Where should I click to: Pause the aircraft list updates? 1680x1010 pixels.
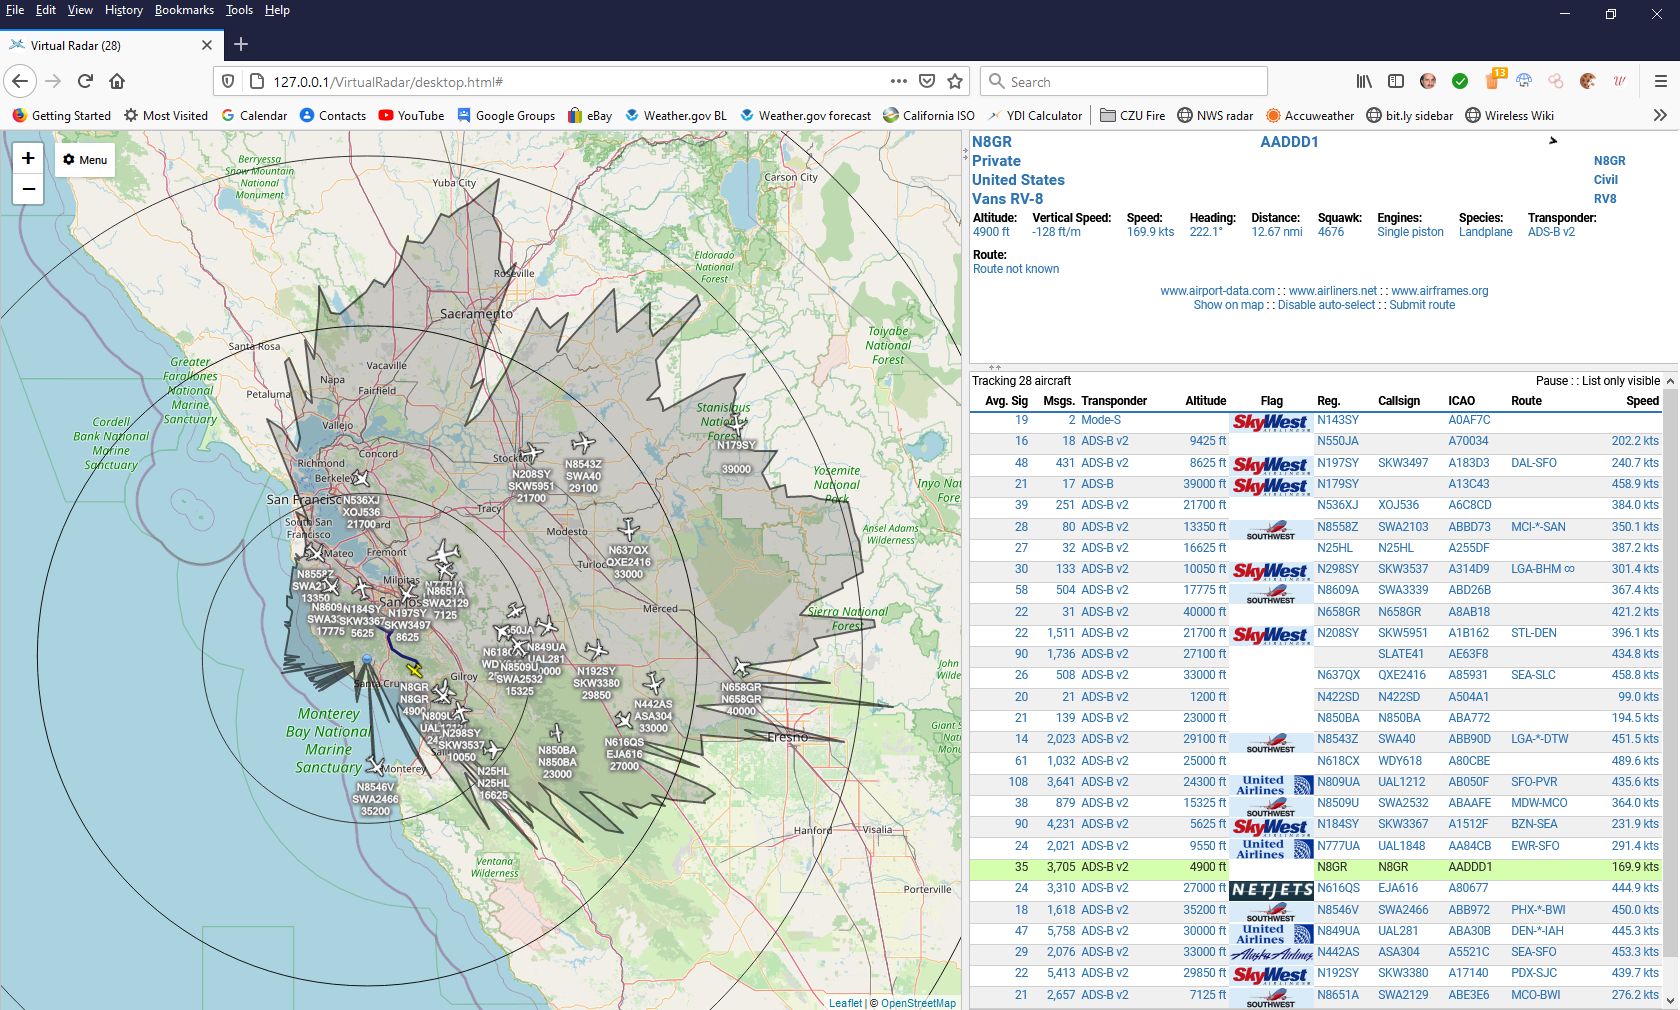coord(1551,381)
